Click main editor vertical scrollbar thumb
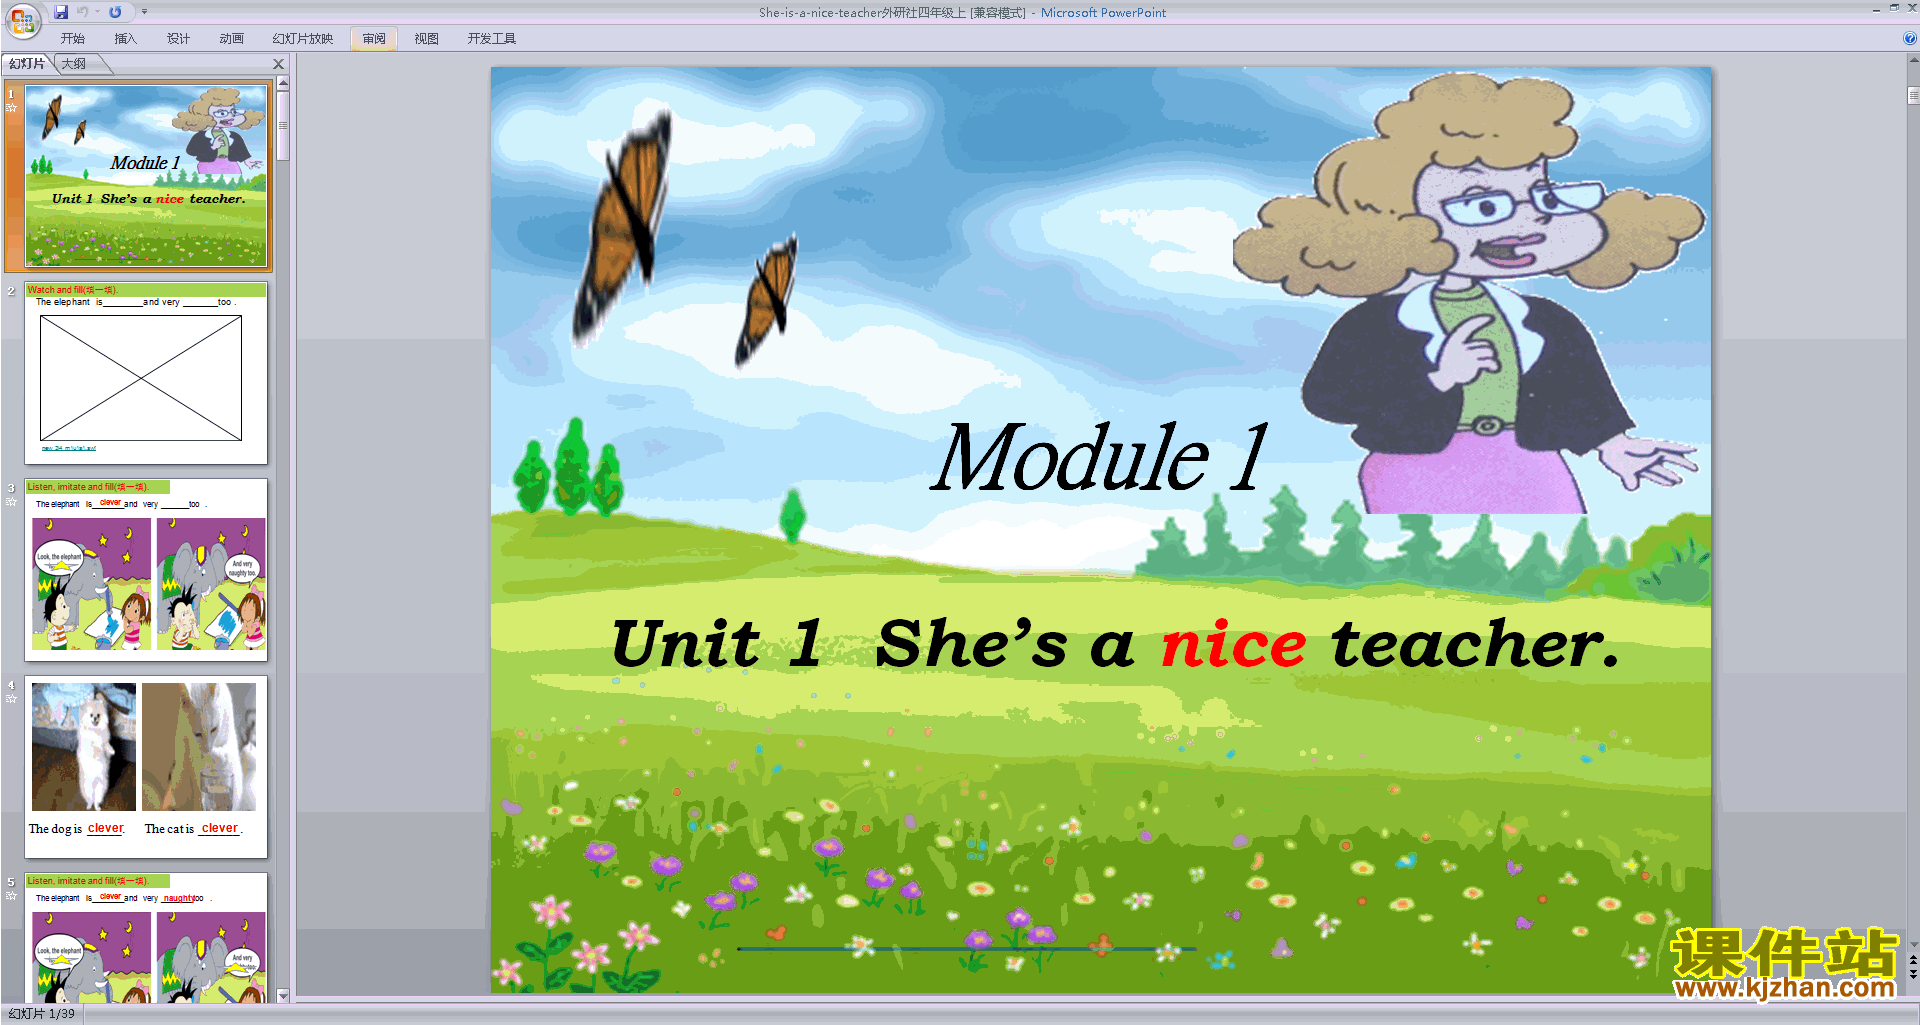This screenshot has height=1025, width=1920. [1913, 96]
